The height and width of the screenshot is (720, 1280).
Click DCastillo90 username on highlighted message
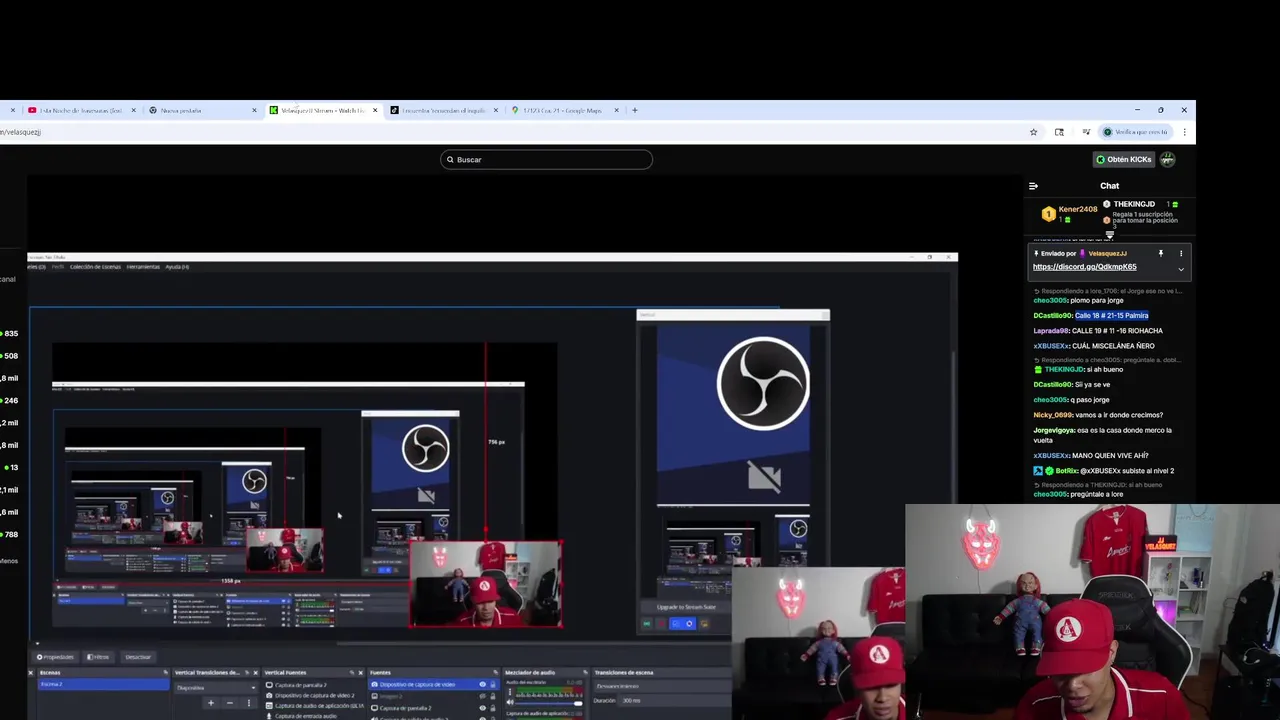click(x=1053, y=315)
